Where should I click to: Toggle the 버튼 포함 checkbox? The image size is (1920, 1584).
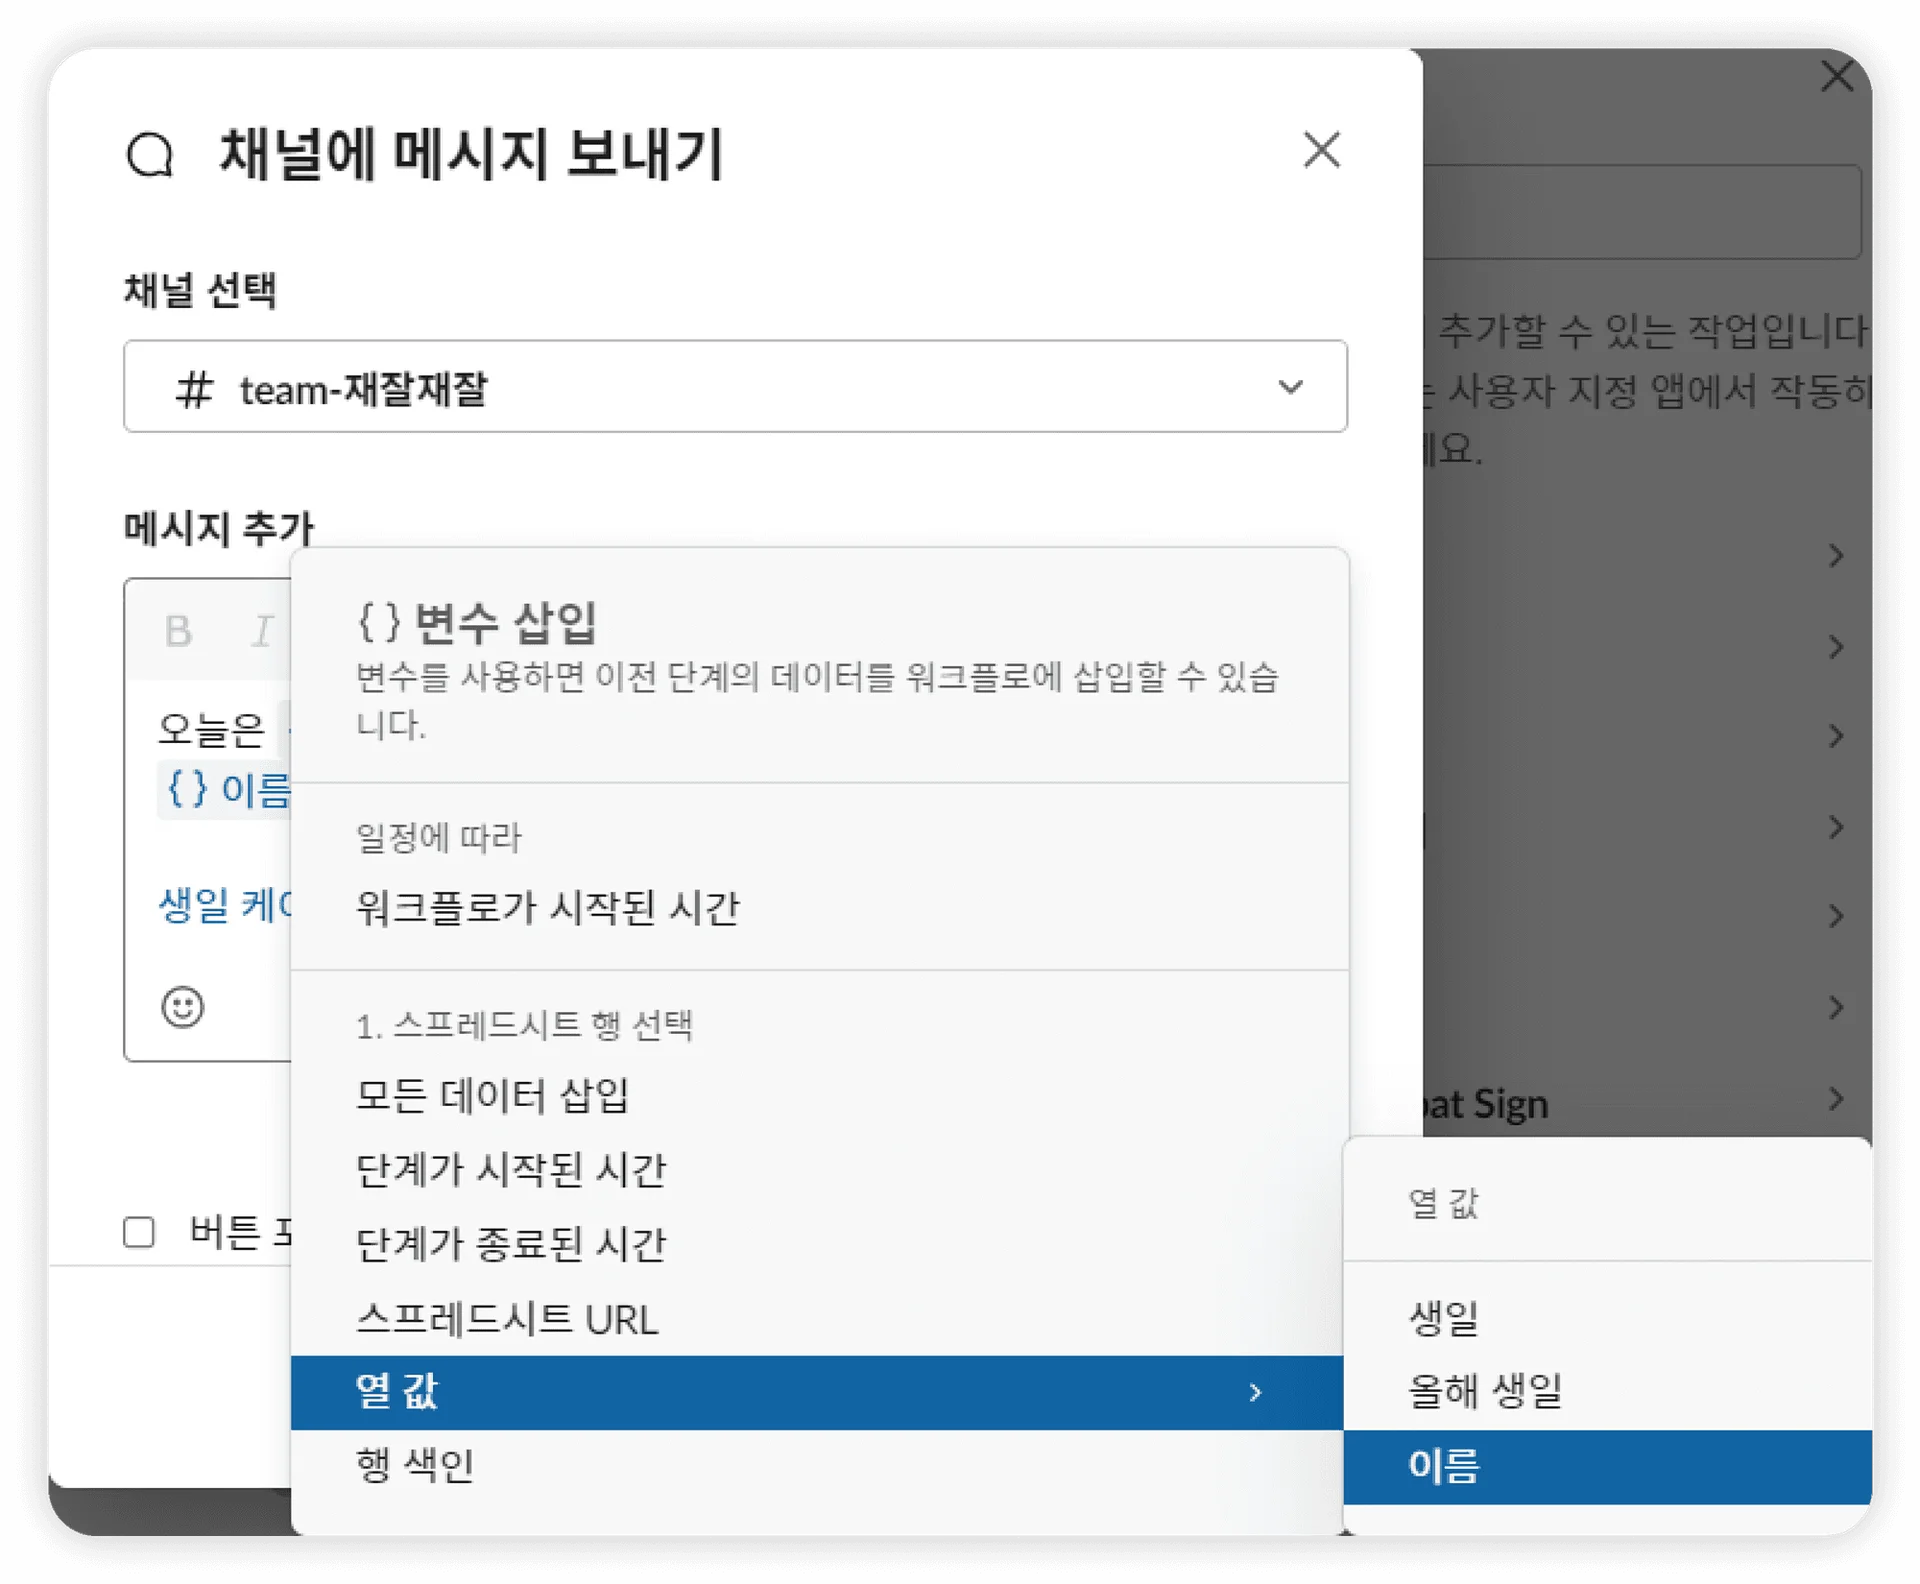[139, 1232]
